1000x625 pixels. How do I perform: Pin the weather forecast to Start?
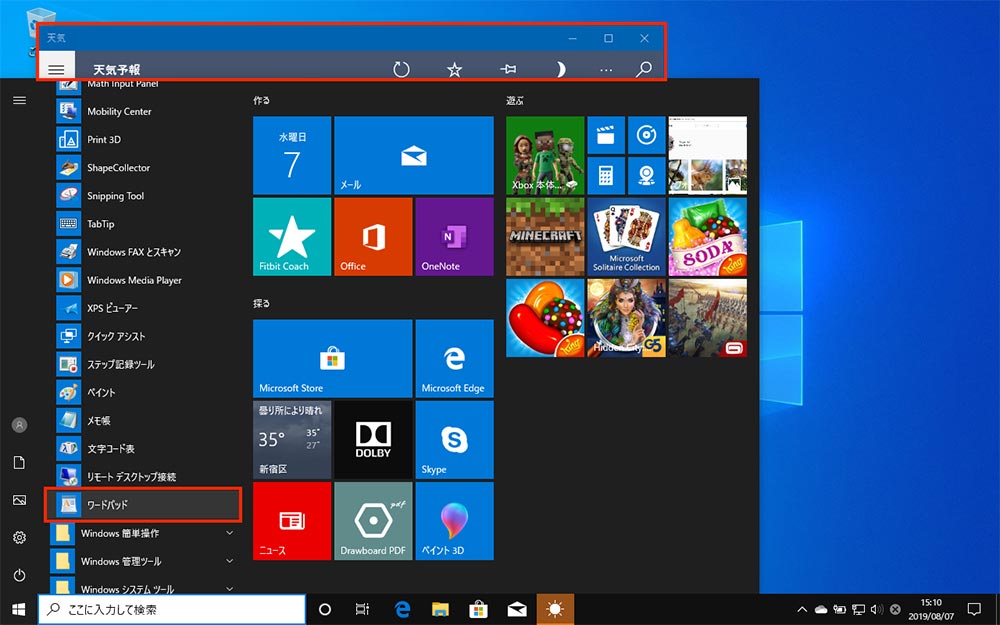pos(508,69)
